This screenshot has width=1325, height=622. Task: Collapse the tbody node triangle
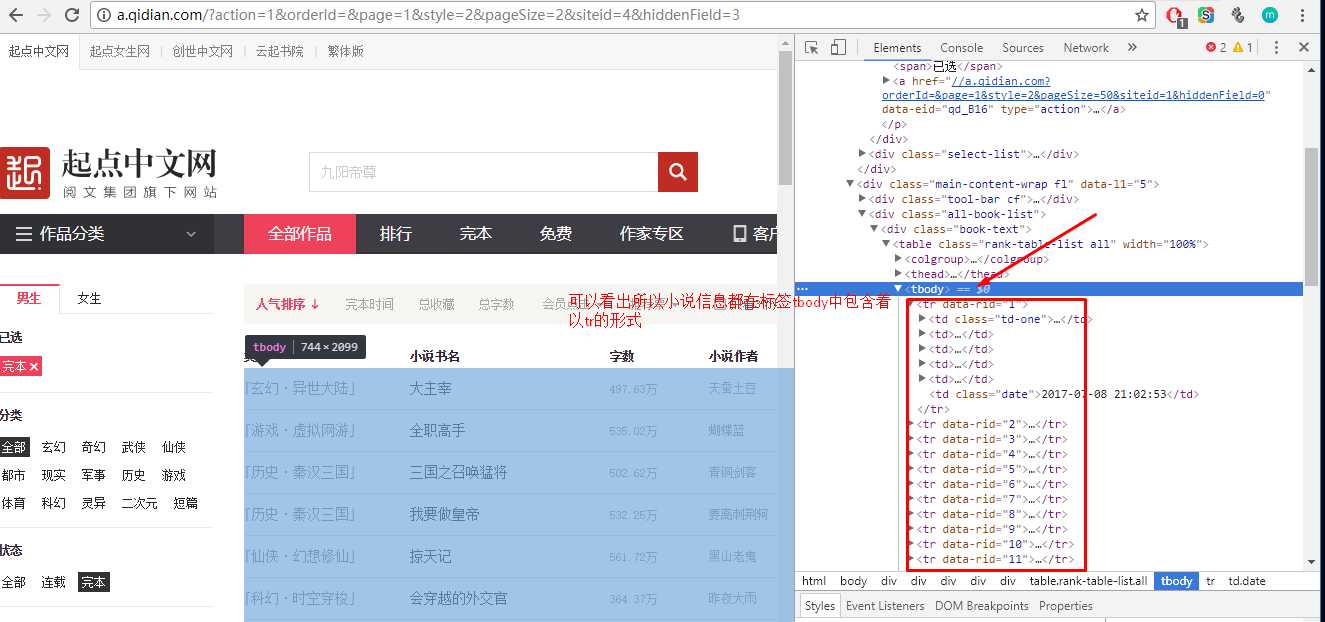click(898, 289)
